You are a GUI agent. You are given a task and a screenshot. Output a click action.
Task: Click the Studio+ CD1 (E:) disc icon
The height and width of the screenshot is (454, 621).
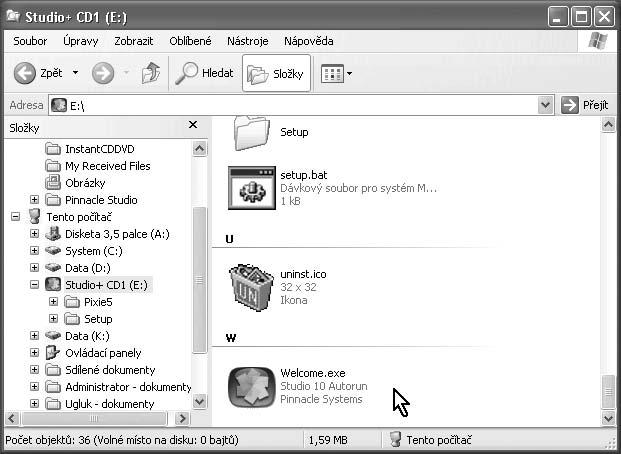click(53, 284)
